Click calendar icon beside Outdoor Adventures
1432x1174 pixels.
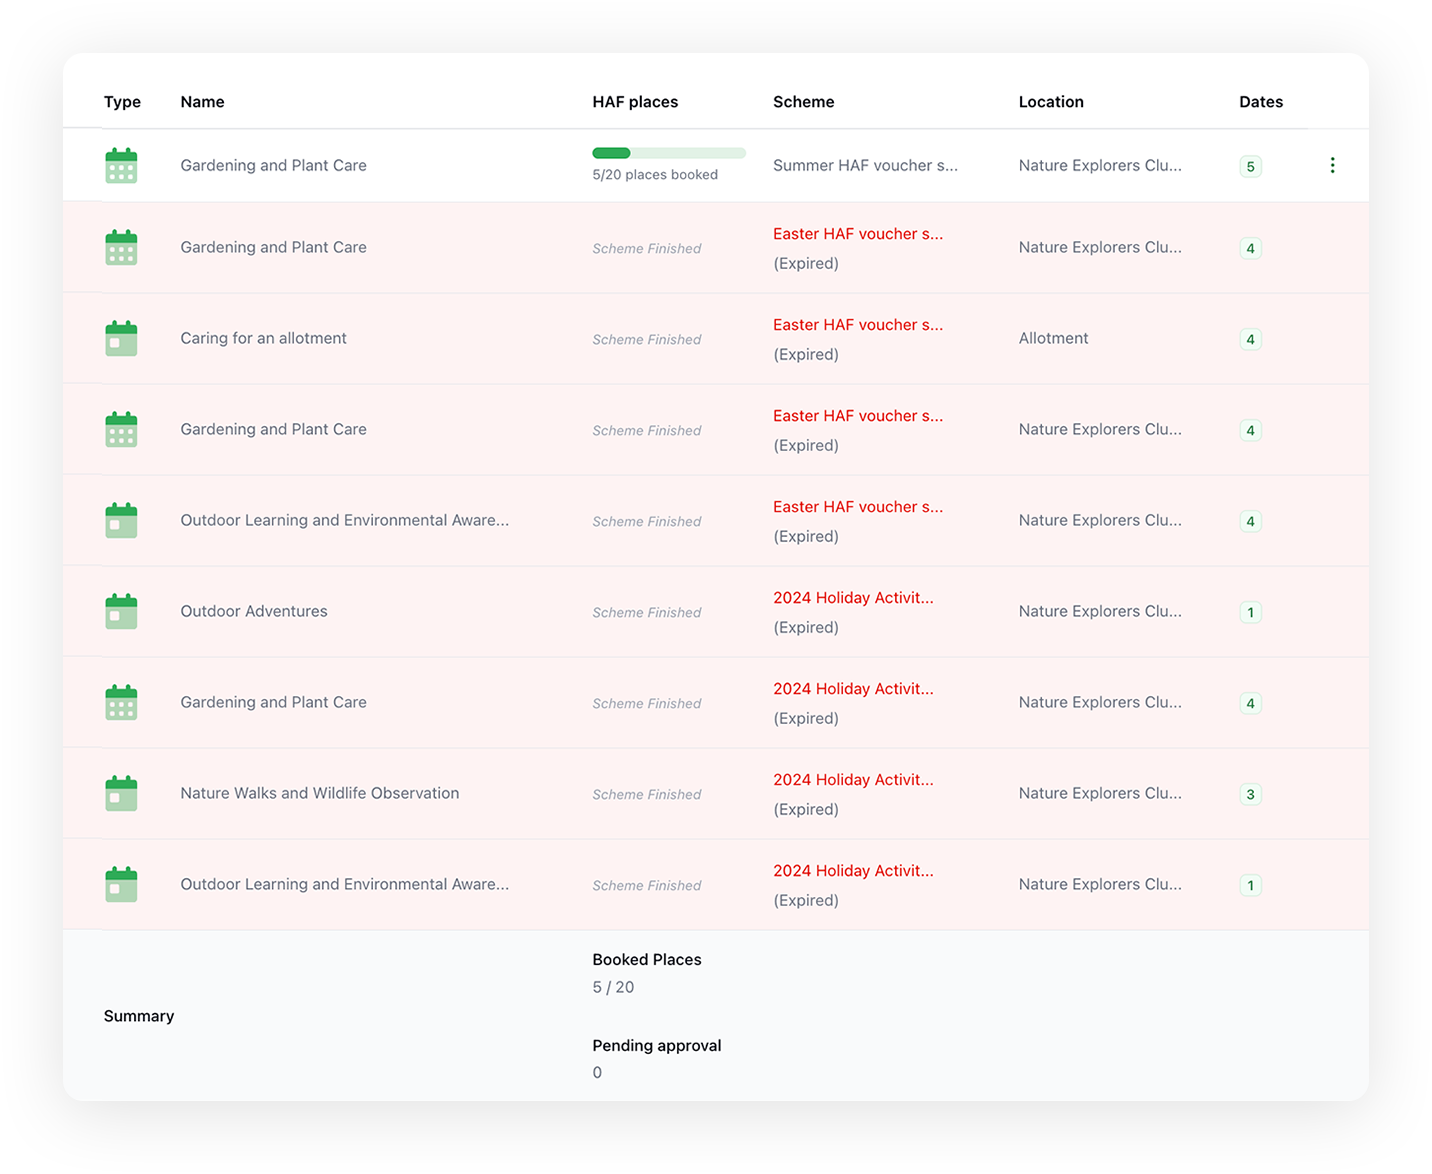121,611
